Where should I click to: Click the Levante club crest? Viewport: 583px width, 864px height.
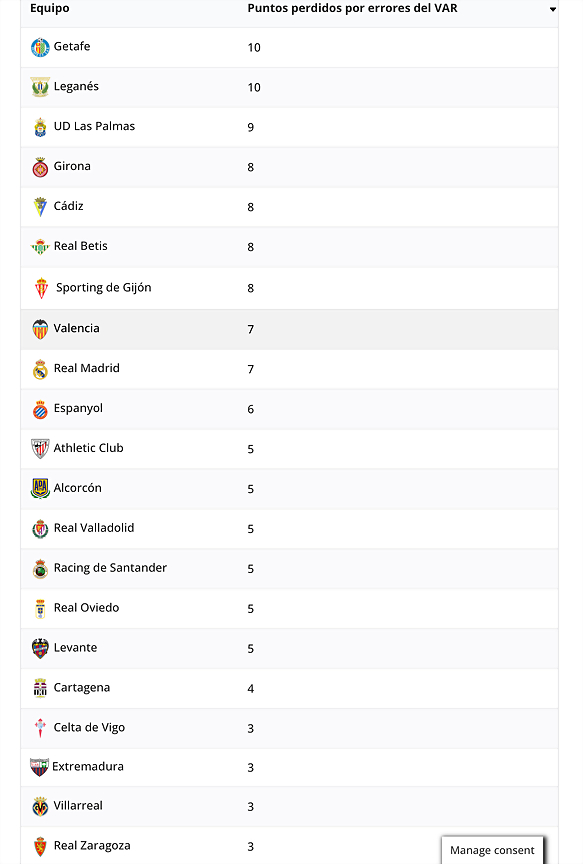click(x=40, y=649)
